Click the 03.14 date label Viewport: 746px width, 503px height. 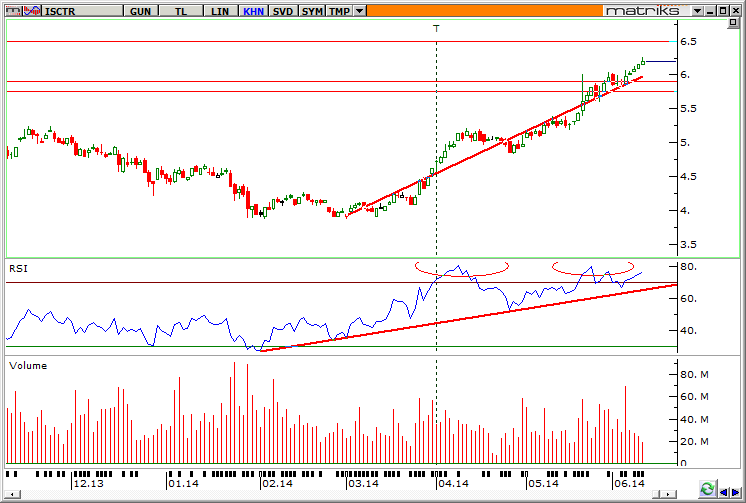pos(363,483)
